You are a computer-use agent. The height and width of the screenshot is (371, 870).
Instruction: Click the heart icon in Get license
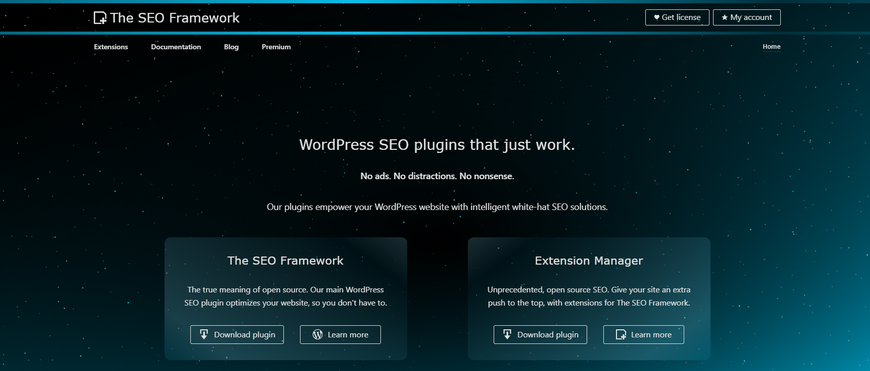click(x=656, y=18)
